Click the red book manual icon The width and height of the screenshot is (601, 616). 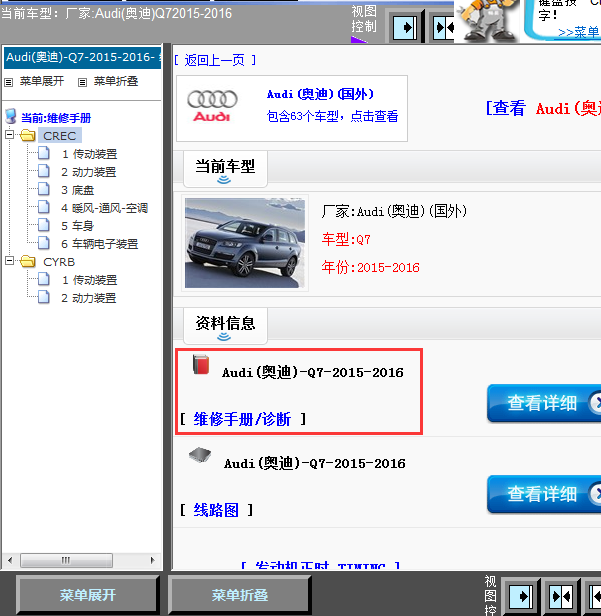coord(201,364)
